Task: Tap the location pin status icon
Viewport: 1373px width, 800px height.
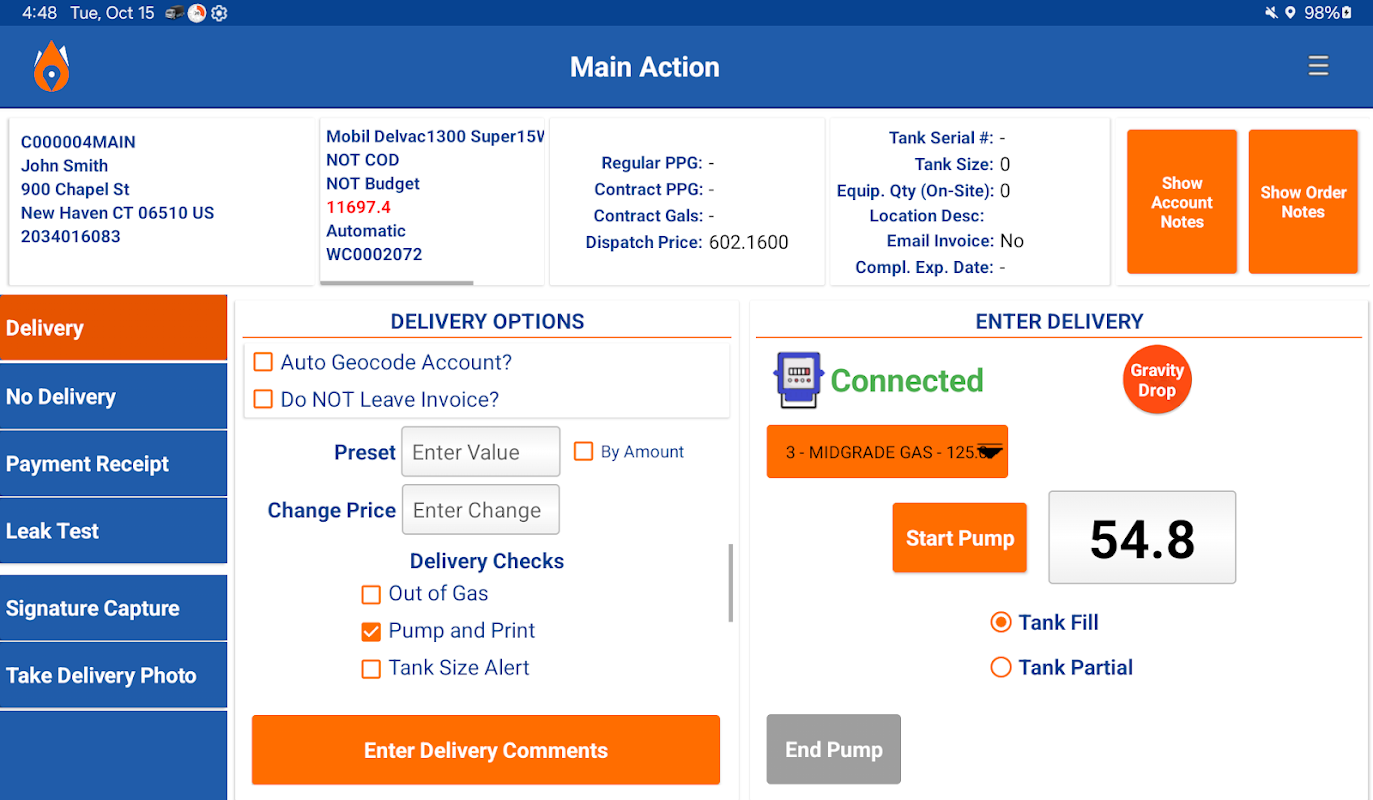Action: click(x=1289, y=13)
